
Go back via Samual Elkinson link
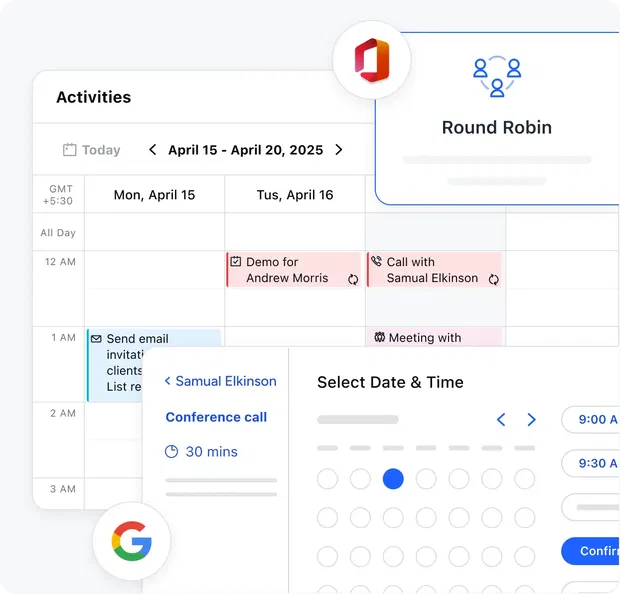click(x=220, y=381)
